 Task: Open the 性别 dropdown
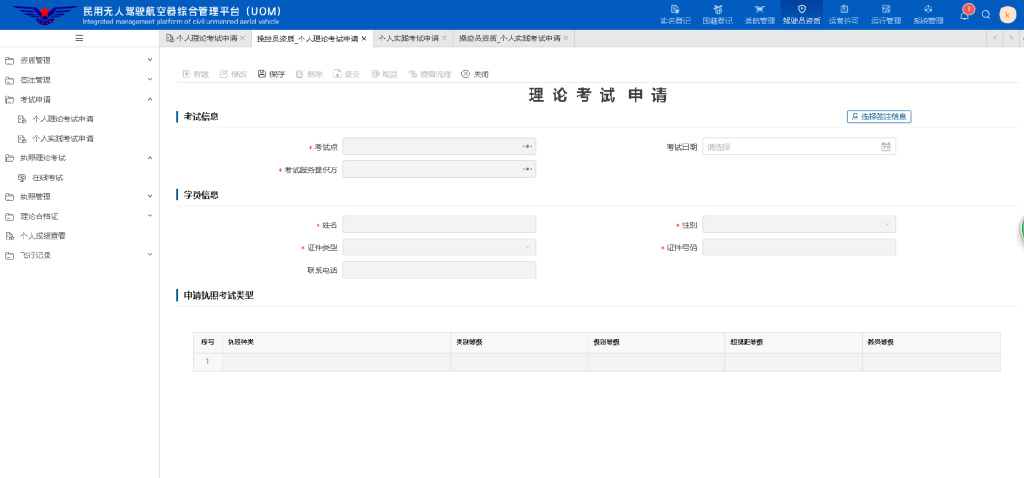coord(799,225)
